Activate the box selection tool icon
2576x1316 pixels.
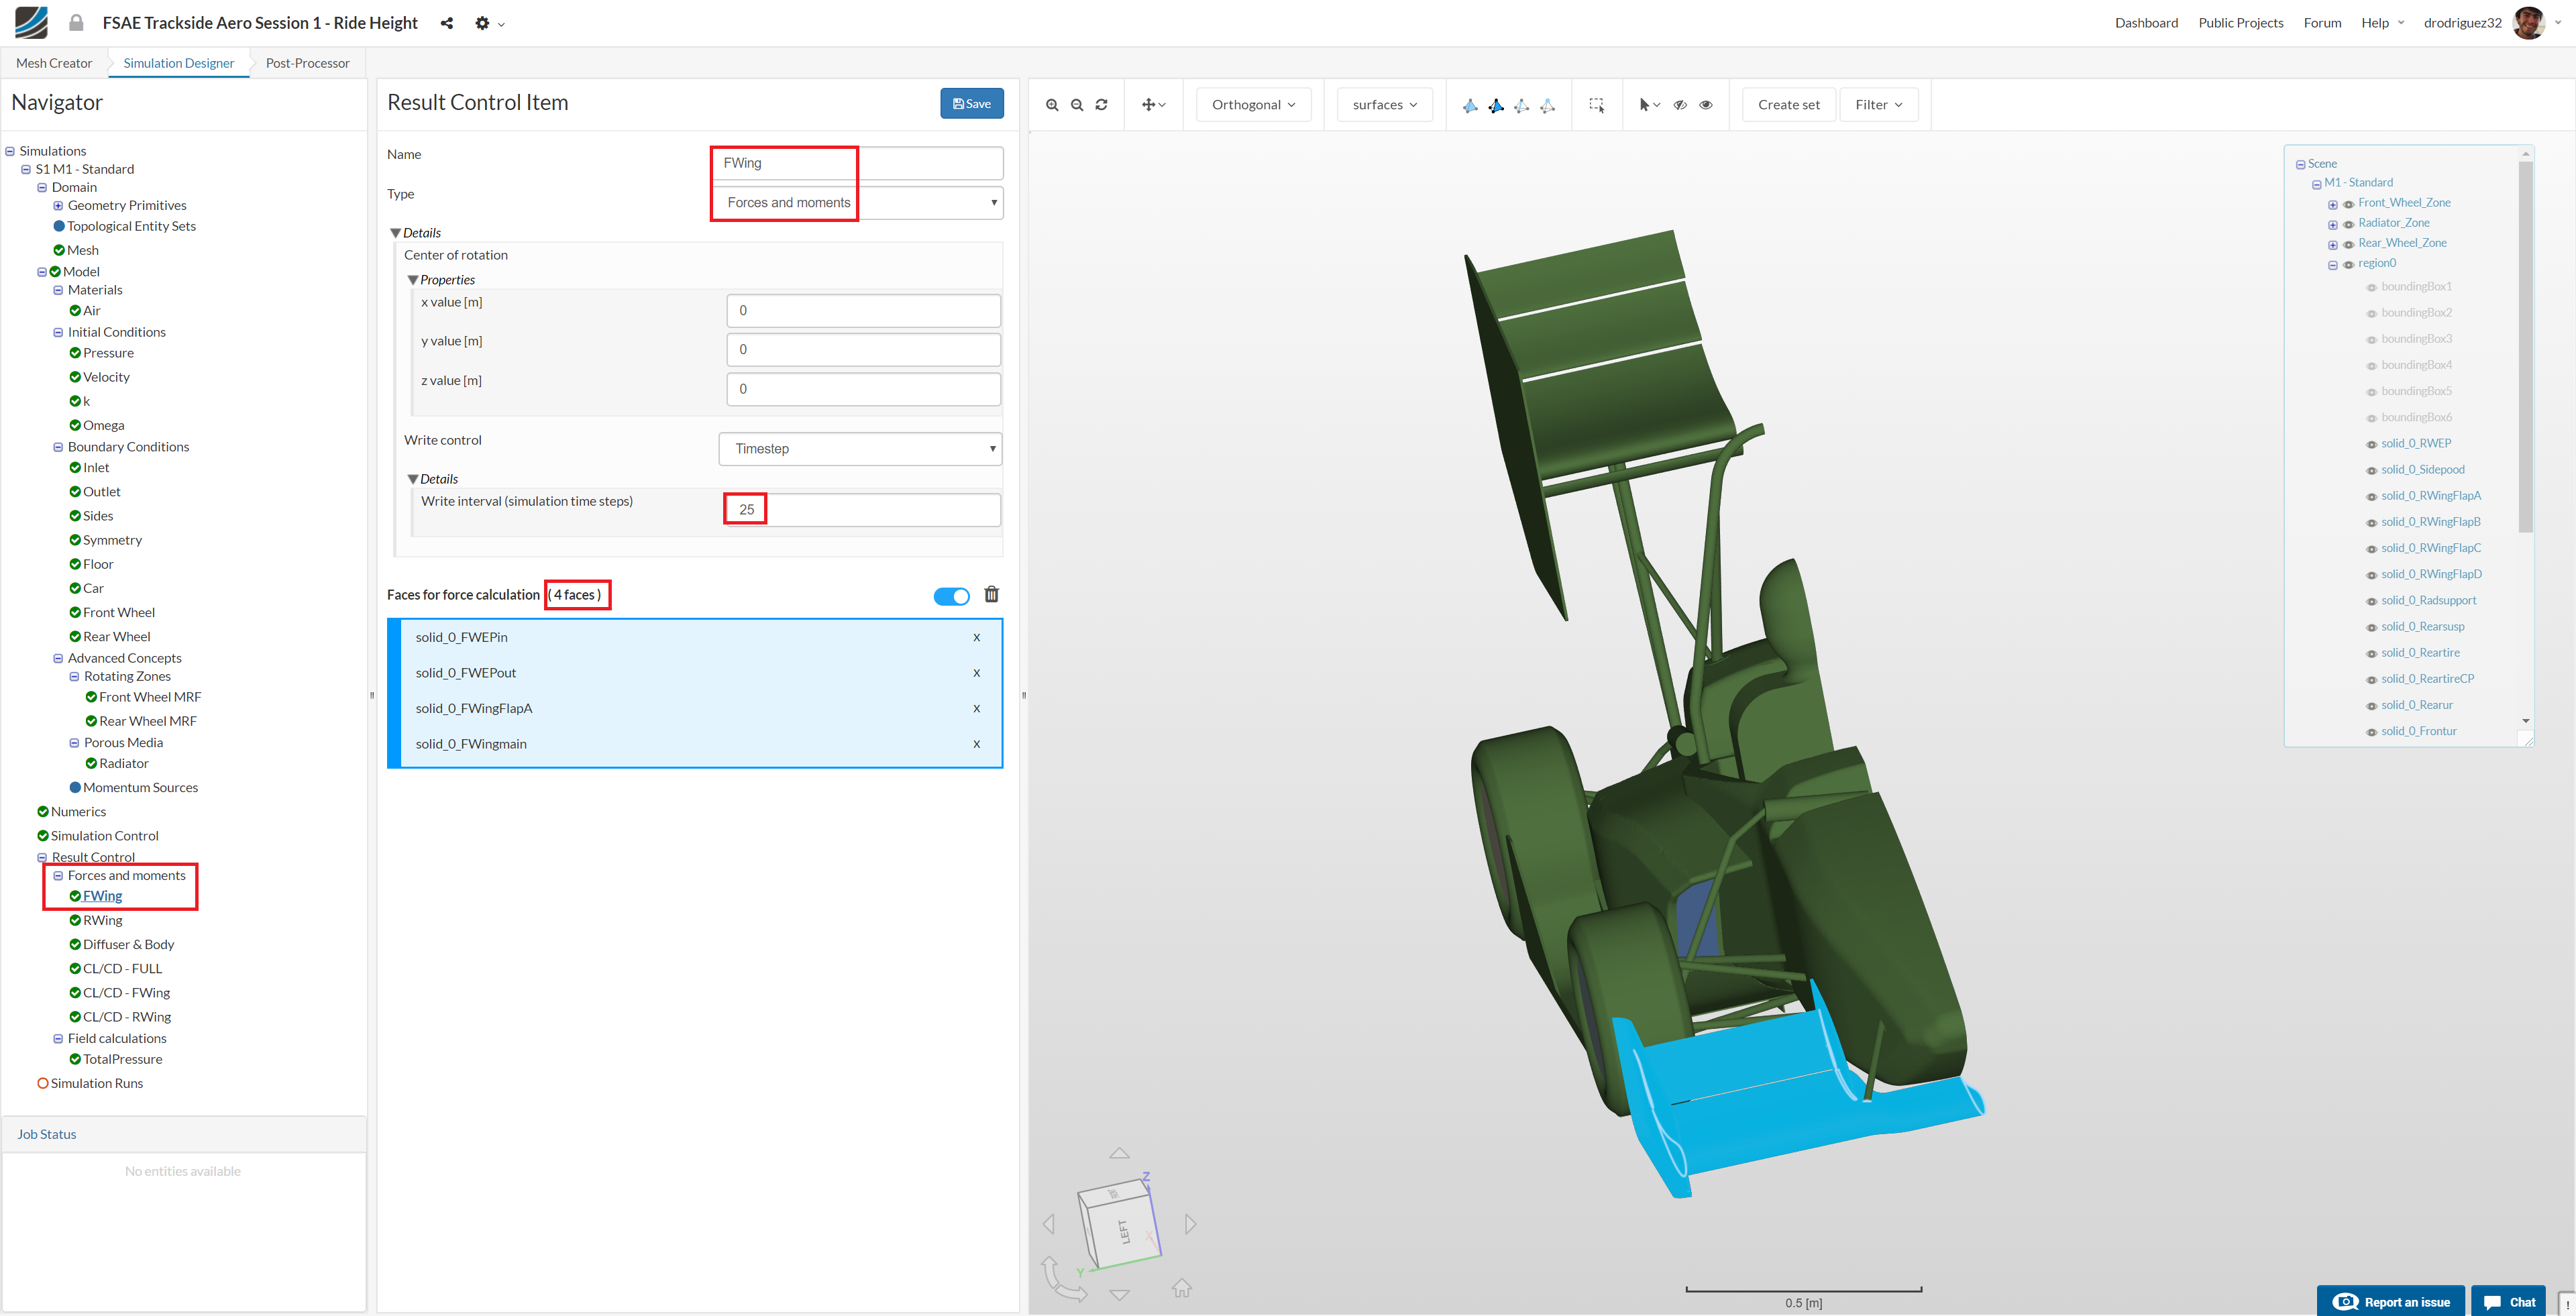(x=1597, y=105)
